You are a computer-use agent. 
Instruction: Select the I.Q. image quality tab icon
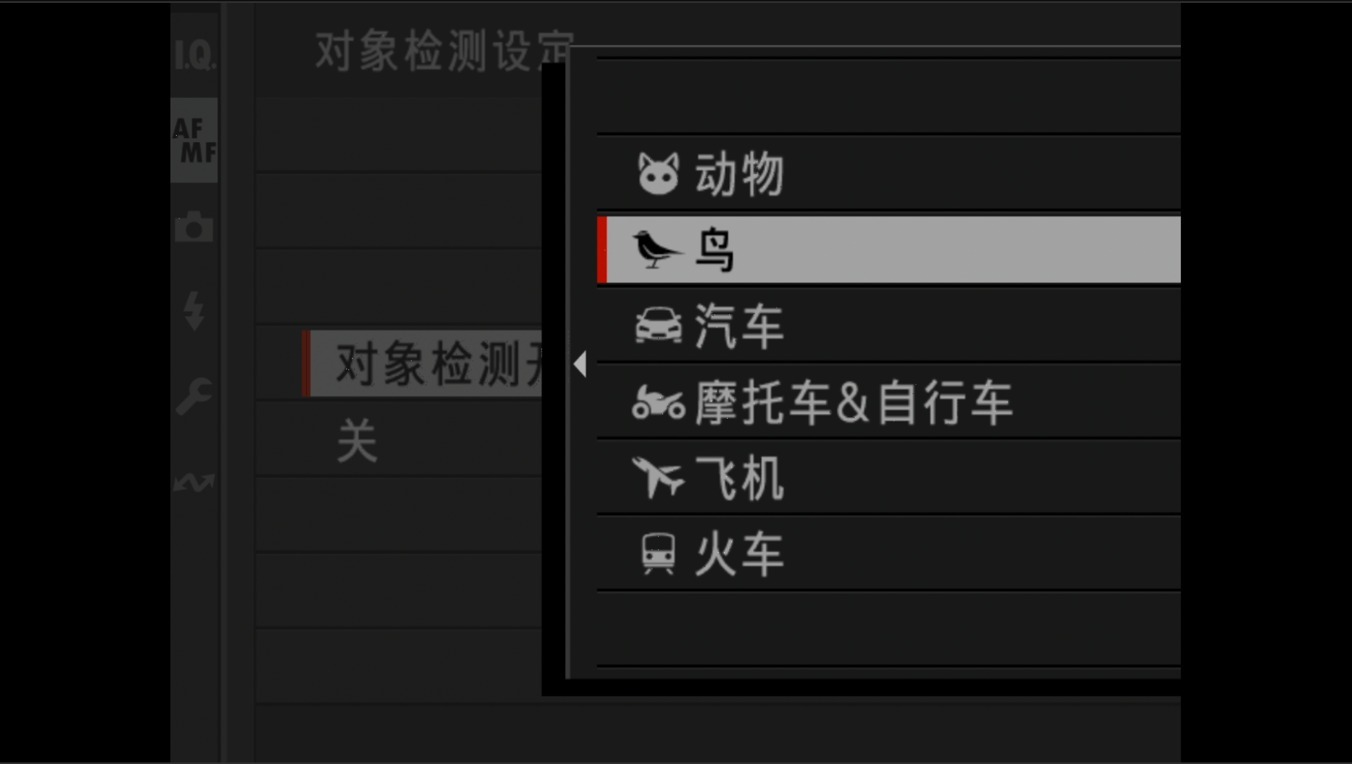194,56
